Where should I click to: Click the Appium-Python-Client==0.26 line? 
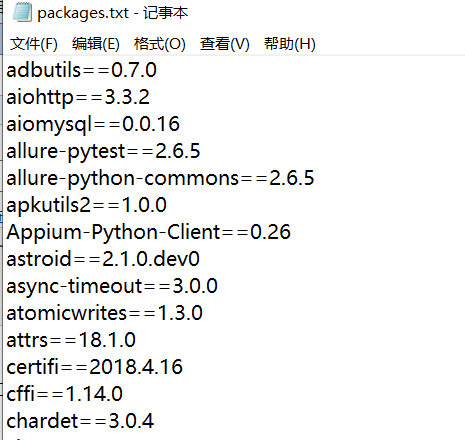(149, 232)
